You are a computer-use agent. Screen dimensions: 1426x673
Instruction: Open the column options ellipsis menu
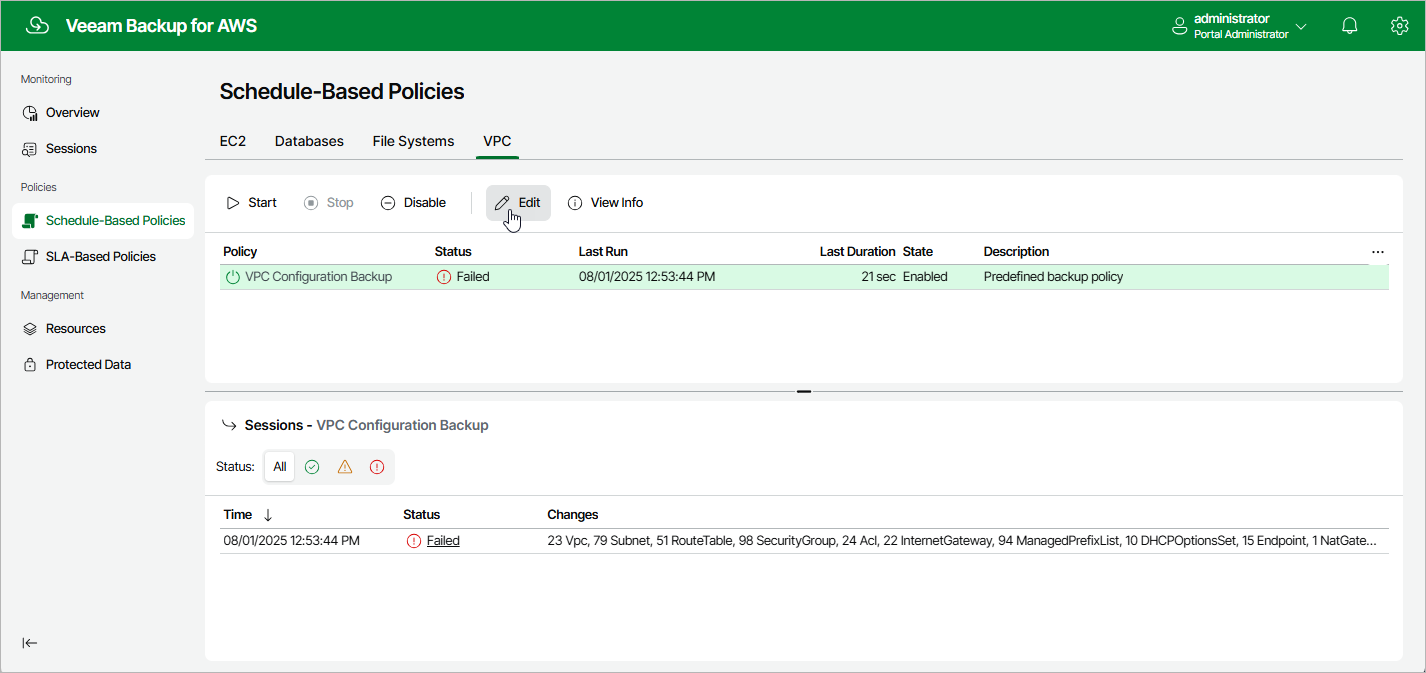[x=1378, y=251]
